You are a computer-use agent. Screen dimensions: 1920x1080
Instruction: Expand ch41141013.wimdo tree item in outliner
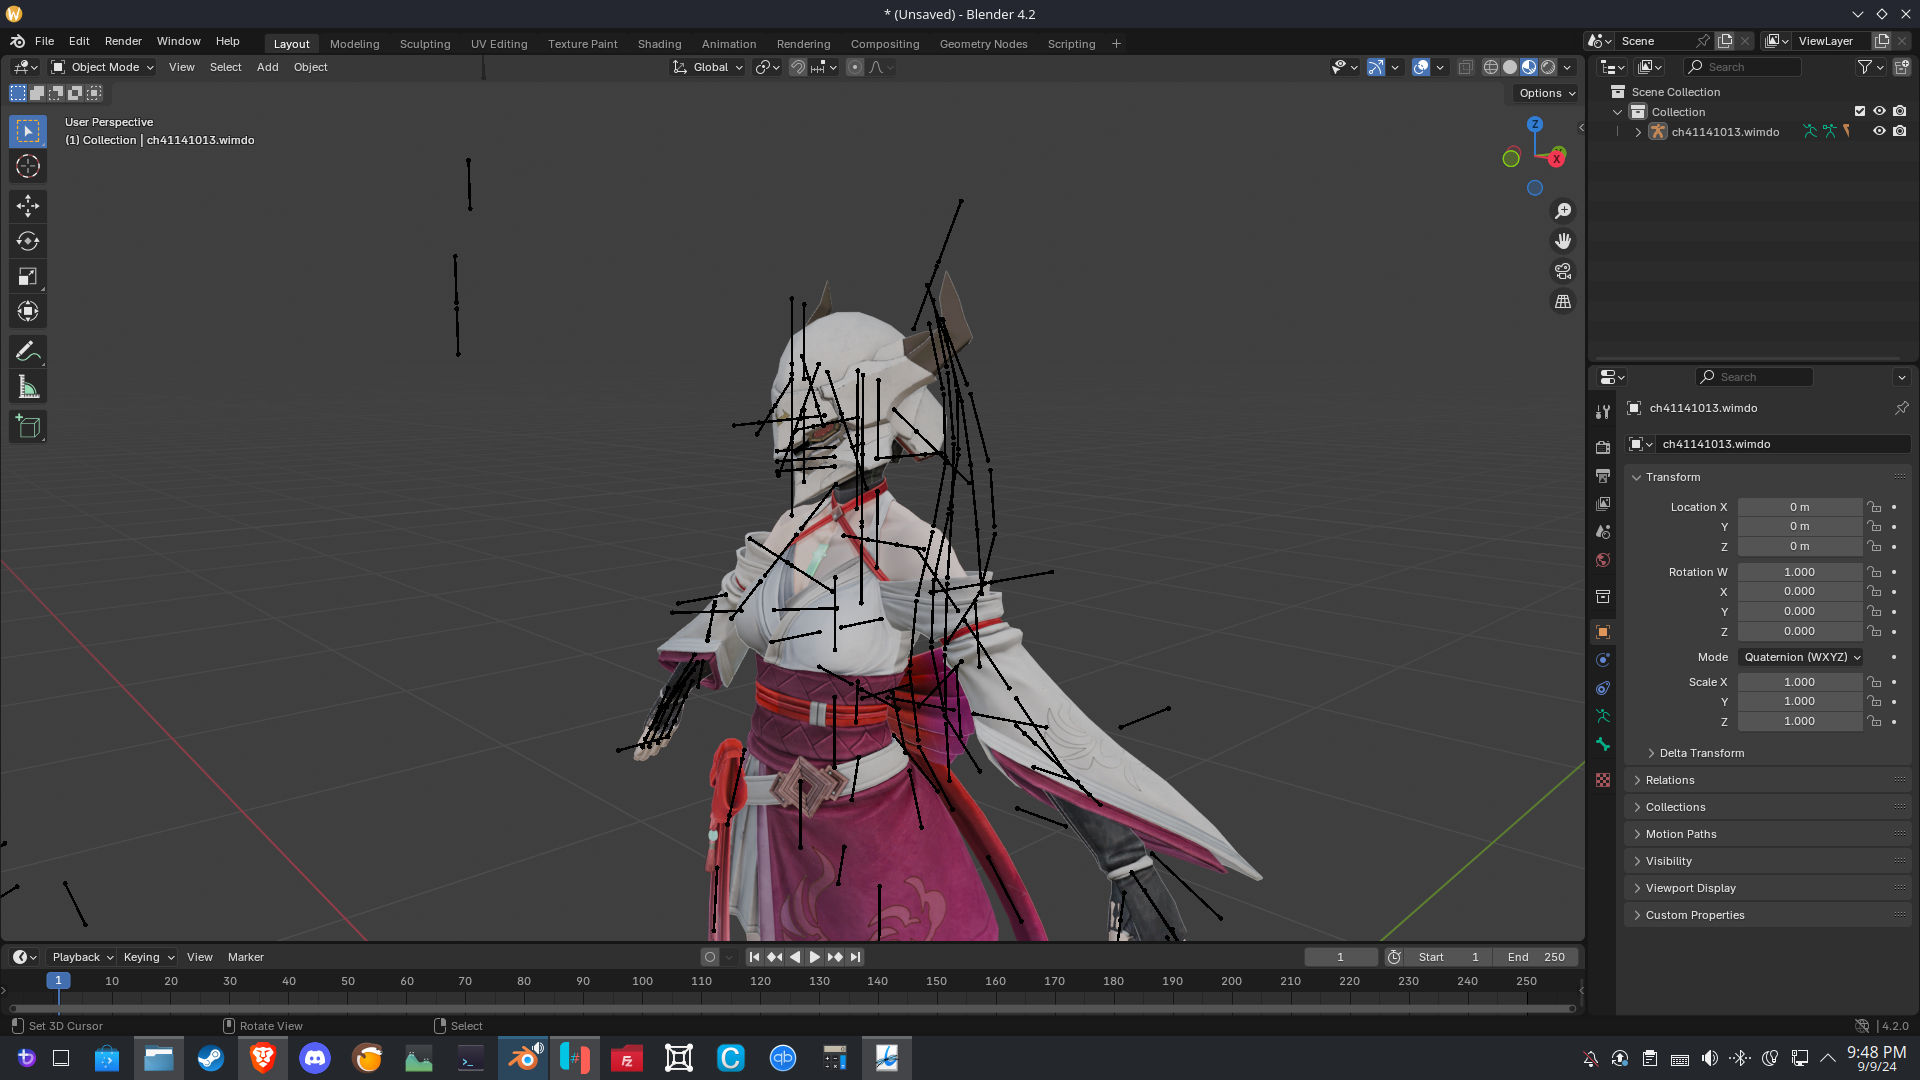click(x=1638, y=132)
